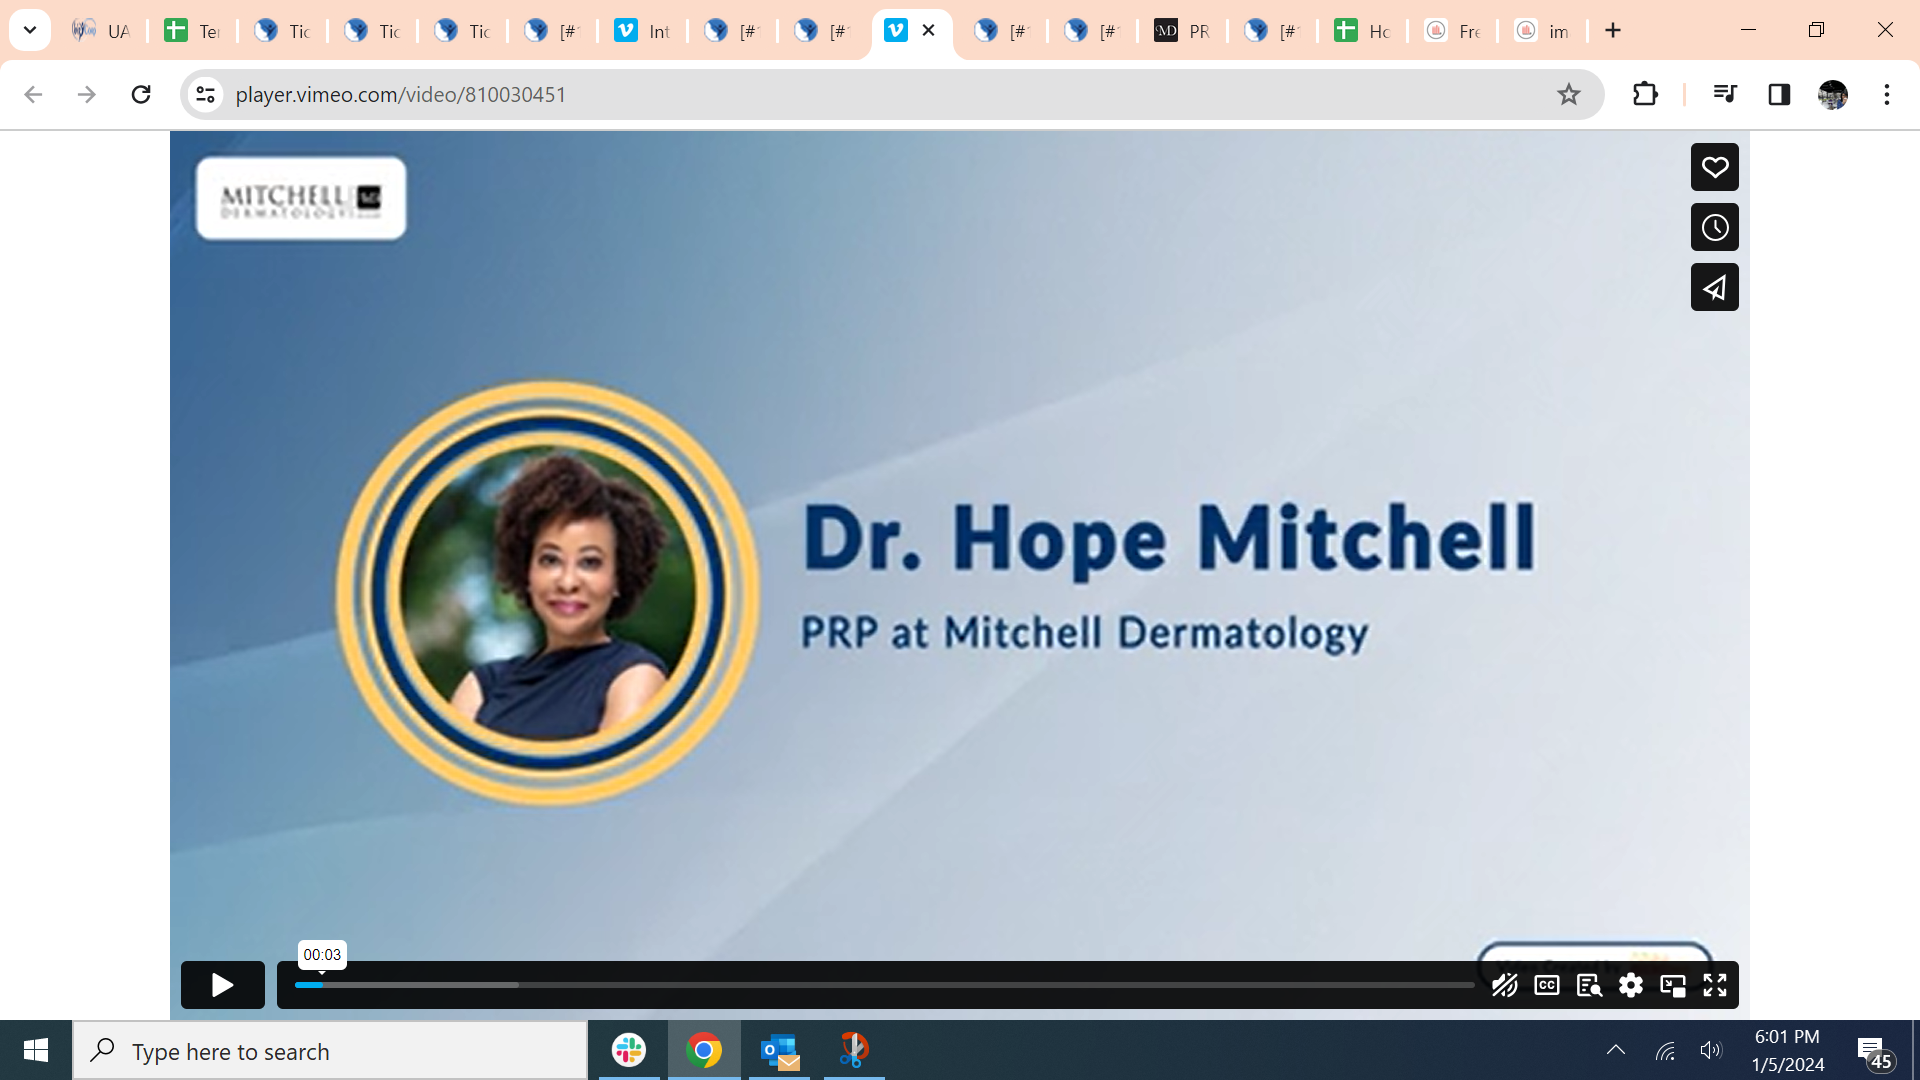1920x1080 pixels.
Task: Share the video via paper plane icon
Action: (1714, 287)
